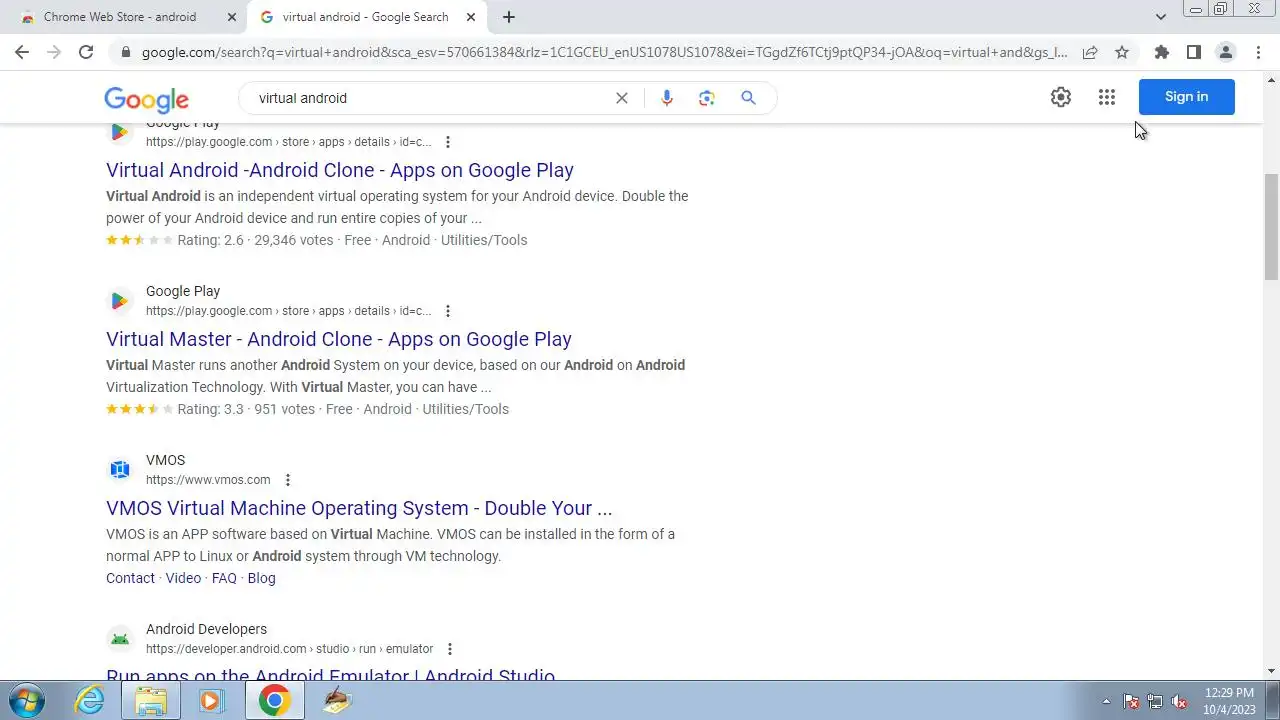Open Action Center flag icon
1280x720 pixels.
click(1131, 701)
